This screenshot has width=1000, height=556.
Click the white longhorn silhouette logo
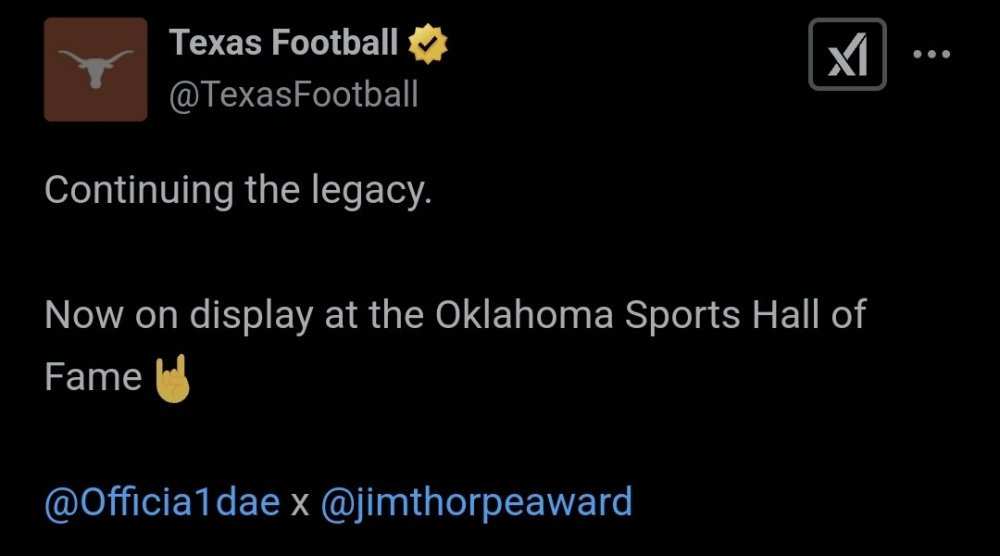tap(95, 68)
